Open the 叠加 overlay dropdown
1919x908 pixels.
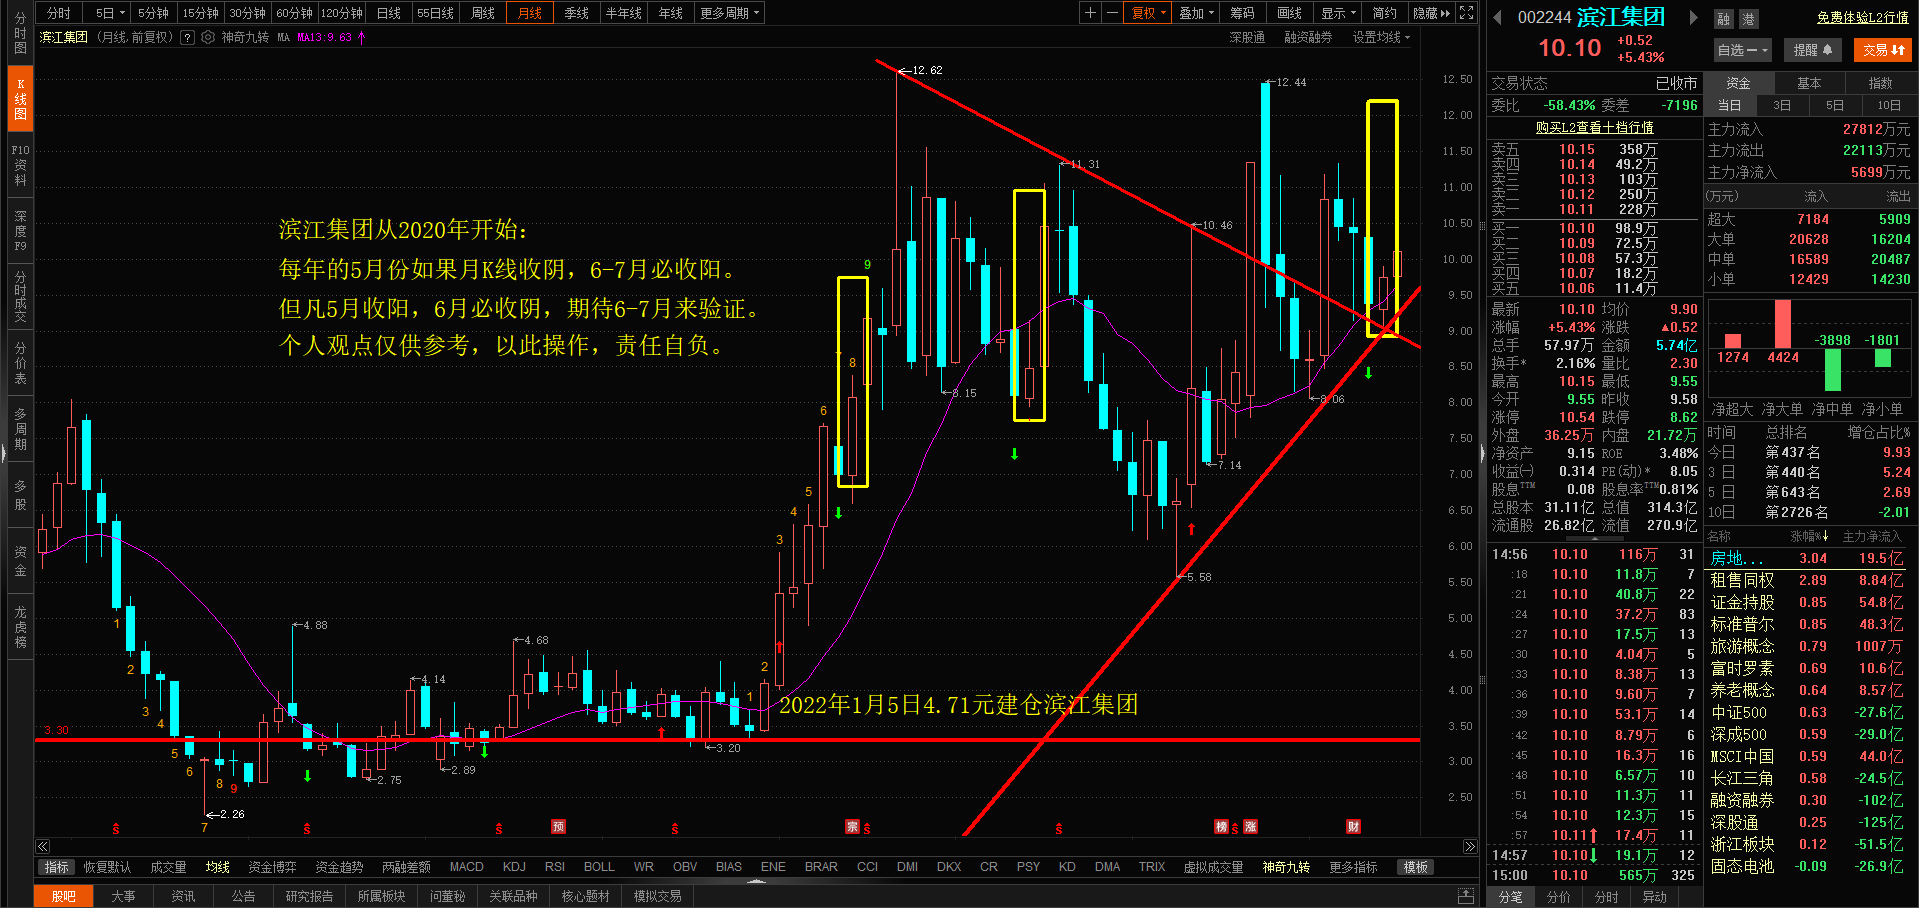pos(1196,13)
